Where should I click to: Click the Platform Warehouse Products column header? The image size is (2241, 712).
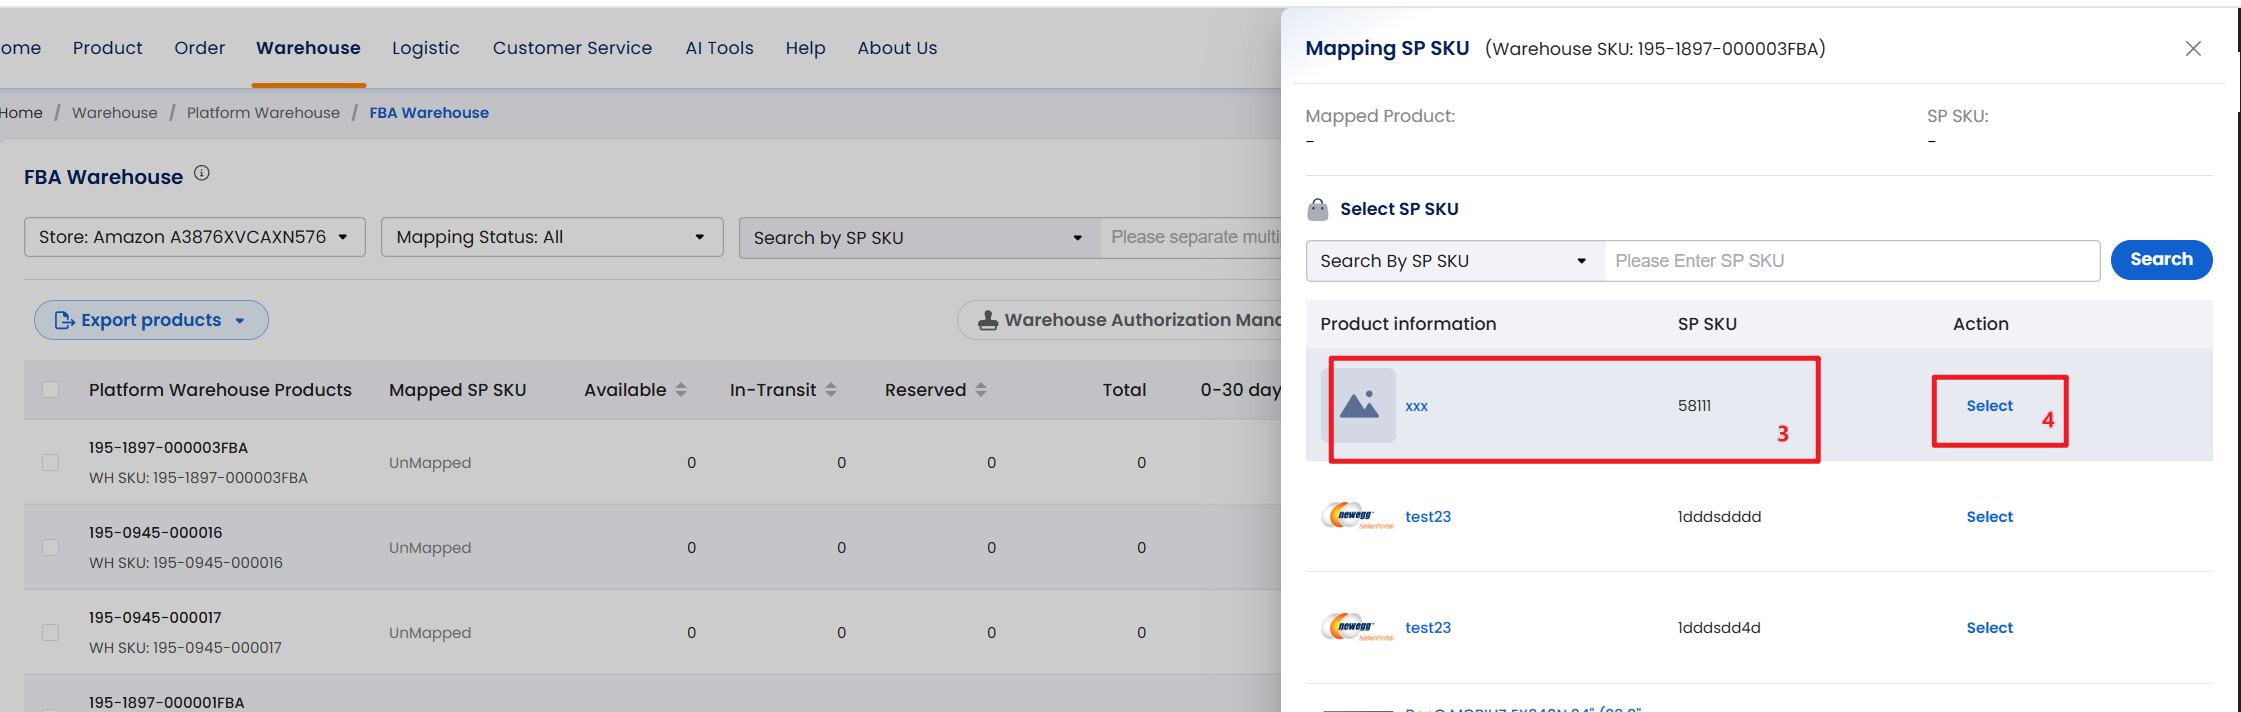[220, 390]
